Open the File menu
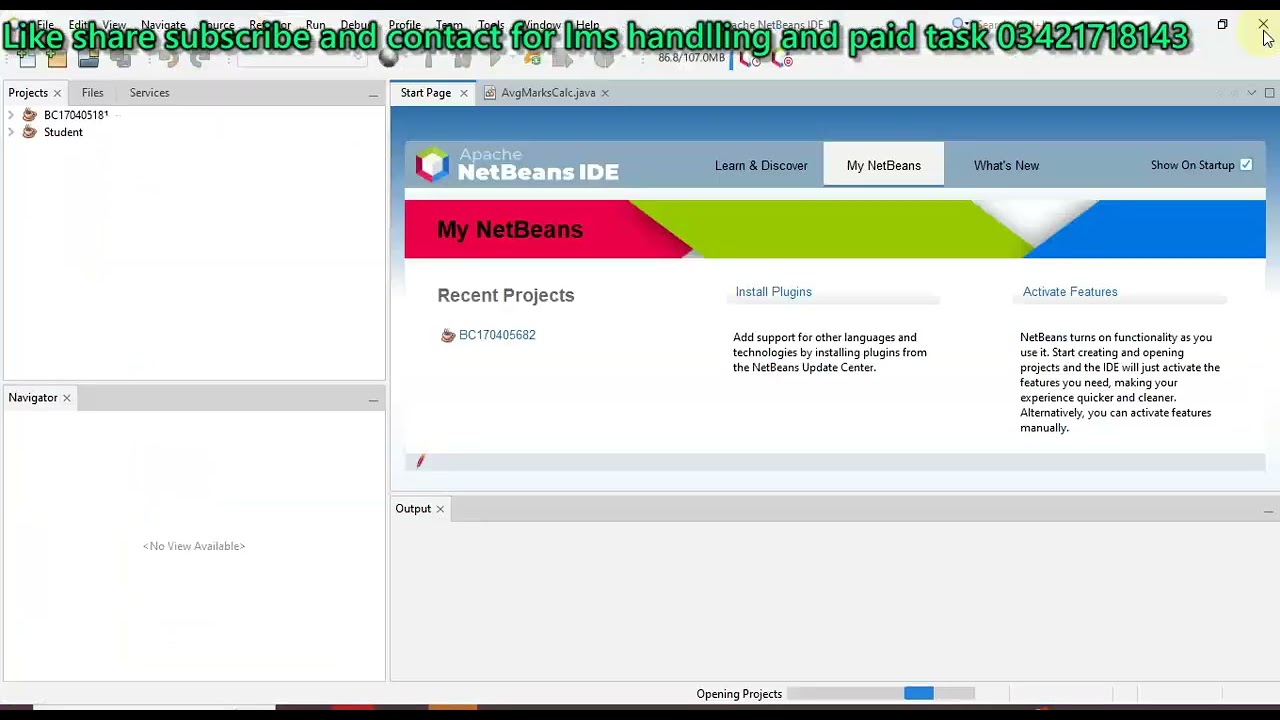This screenshot has width=1280, height=720. [45, 25]
